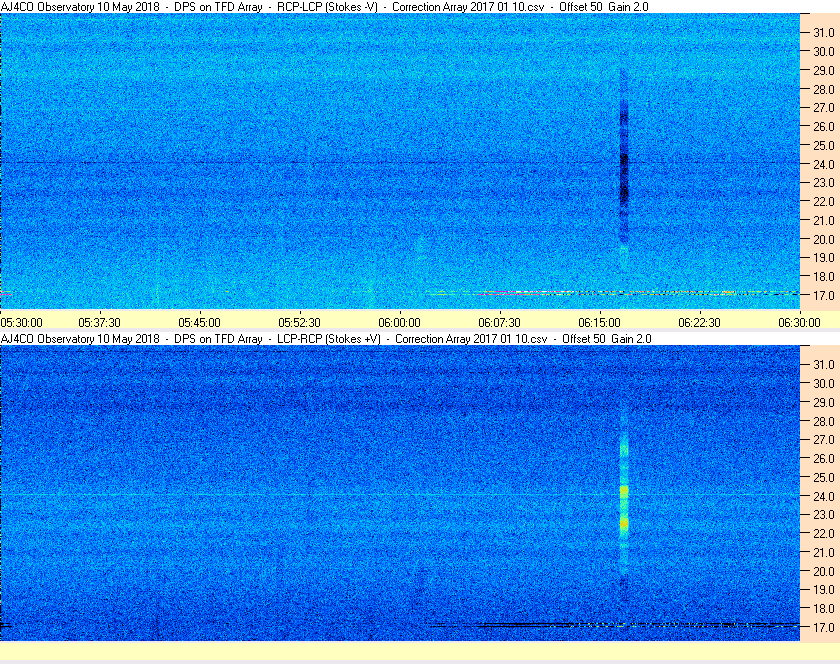Select the 19.0 frequency label in Stokes +V chart

pyautogui.click(x=824, y=590)
